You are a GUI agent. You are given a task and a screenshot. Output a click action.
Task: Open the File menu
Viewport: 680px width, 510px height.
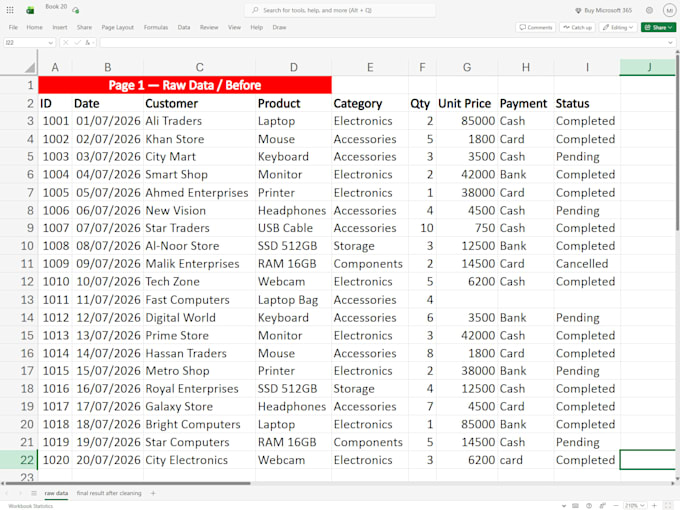pyautogui.click(x=13, y=27)
